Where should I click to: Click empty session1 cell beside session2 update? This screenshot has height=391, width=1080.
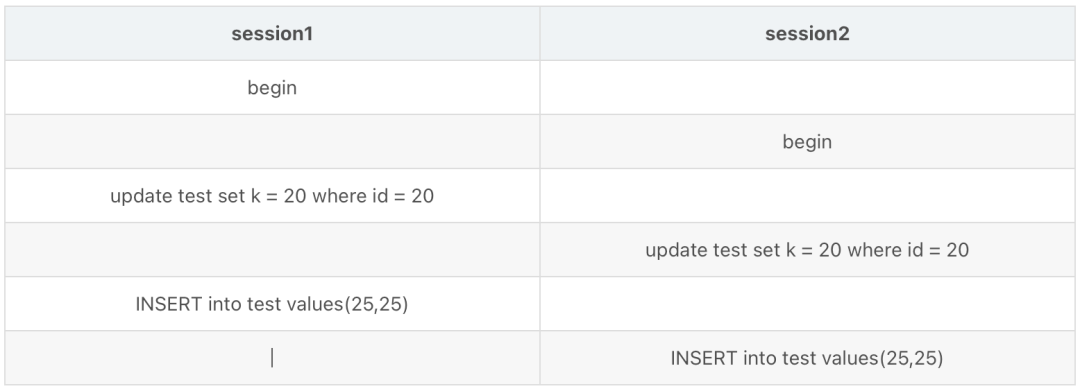(x=272, y=250)
